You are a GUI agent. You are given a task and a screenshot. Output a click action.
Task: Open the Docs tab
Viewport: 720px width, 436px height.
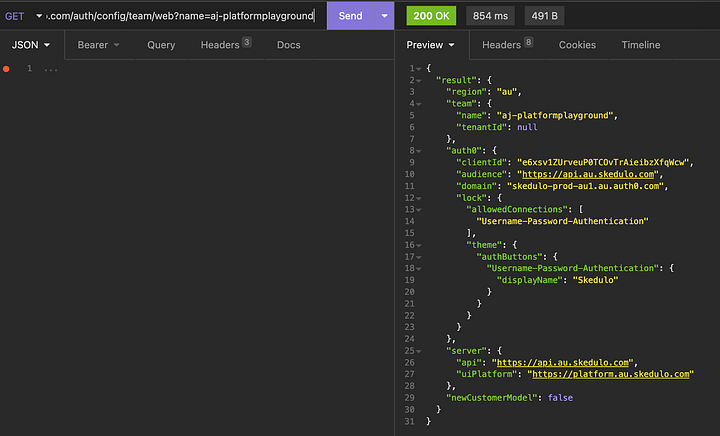pyautogui.click(x=289, y=45)
